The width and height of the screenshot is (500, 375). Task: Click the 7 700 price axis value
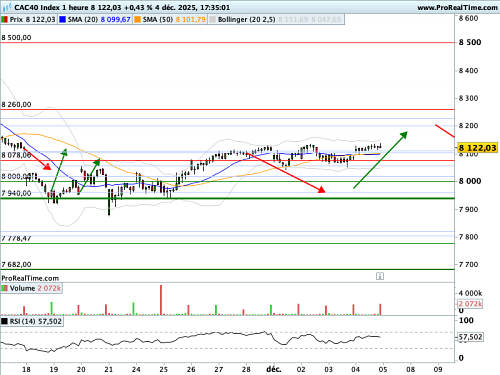(x=468, y=265)
